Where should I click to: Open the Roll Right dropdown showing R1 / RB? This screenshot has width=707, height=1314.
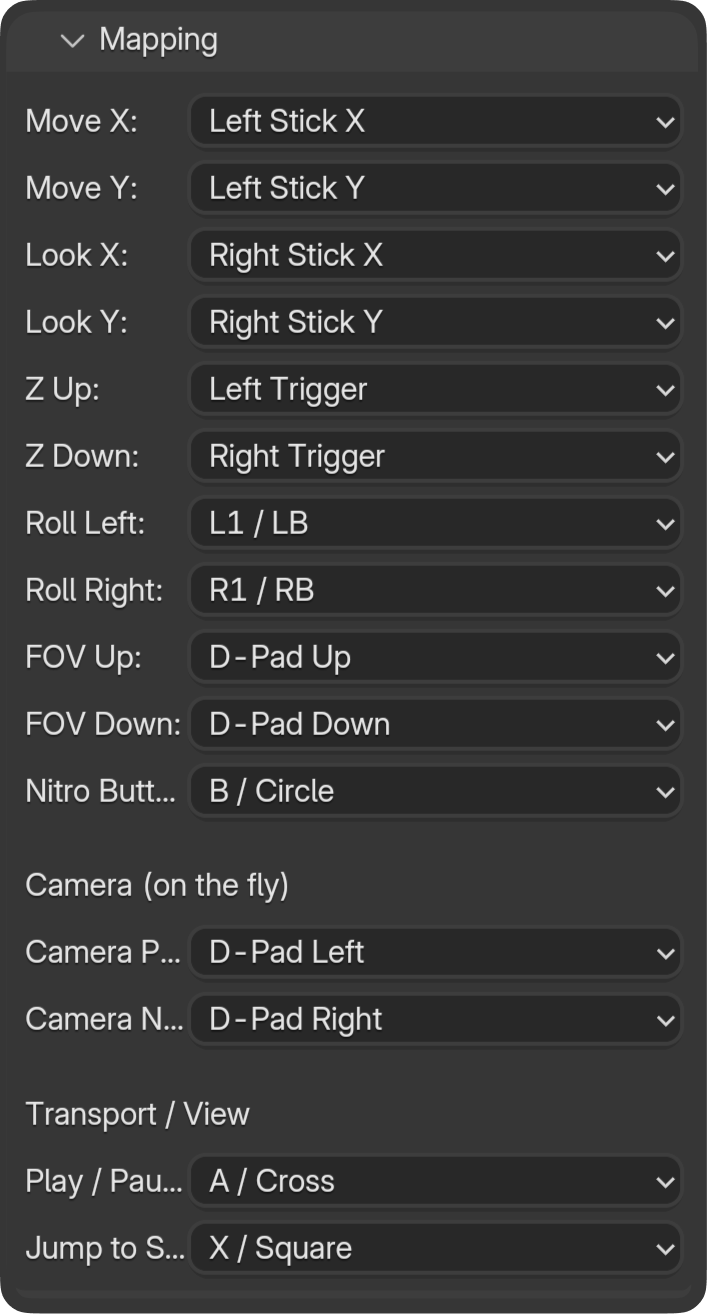pos(435,590)
